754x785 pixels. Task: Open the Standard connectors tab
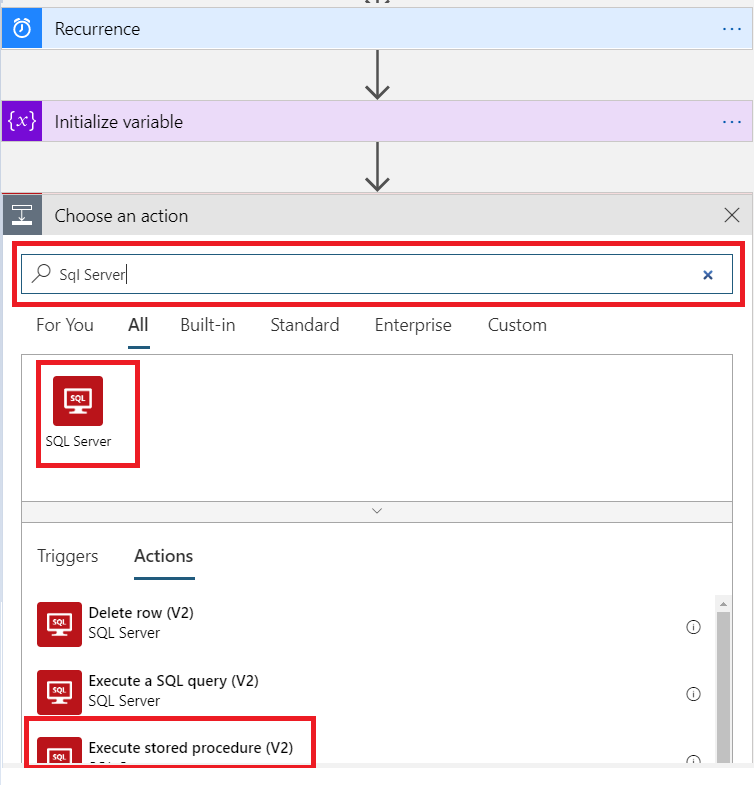(305, 325)
